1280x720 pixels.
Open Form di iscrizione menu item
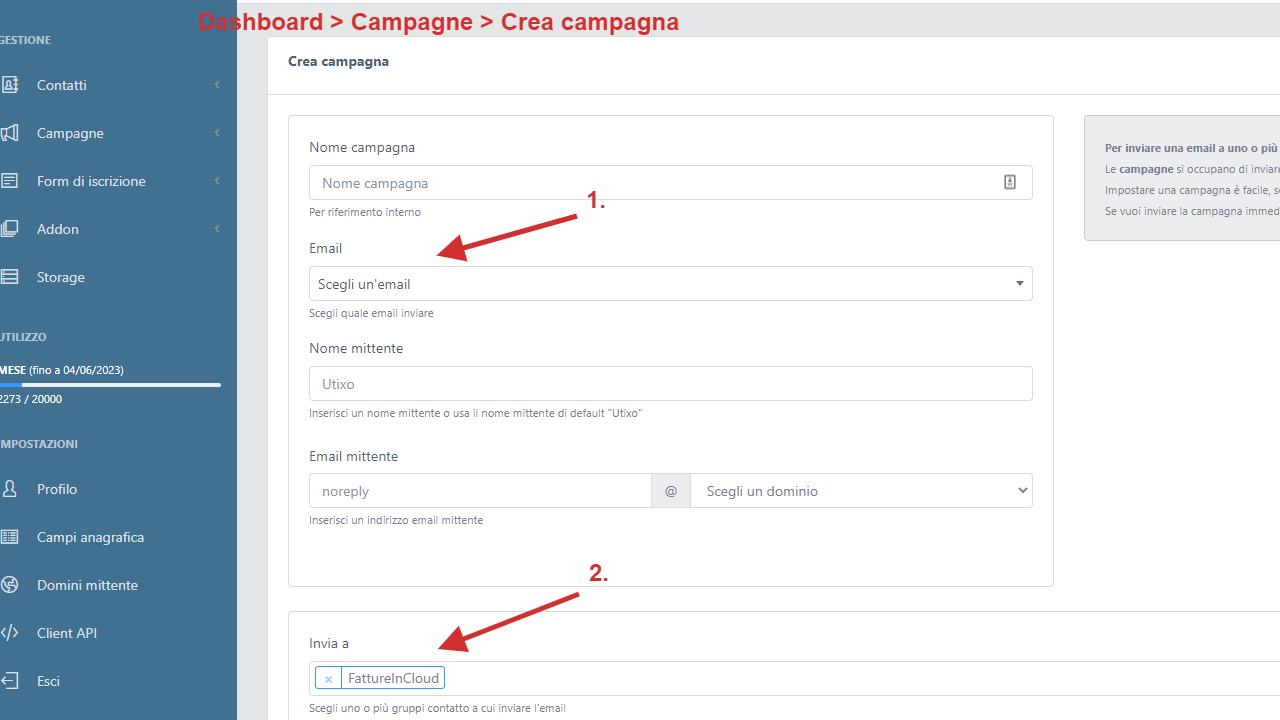(91, 181)
